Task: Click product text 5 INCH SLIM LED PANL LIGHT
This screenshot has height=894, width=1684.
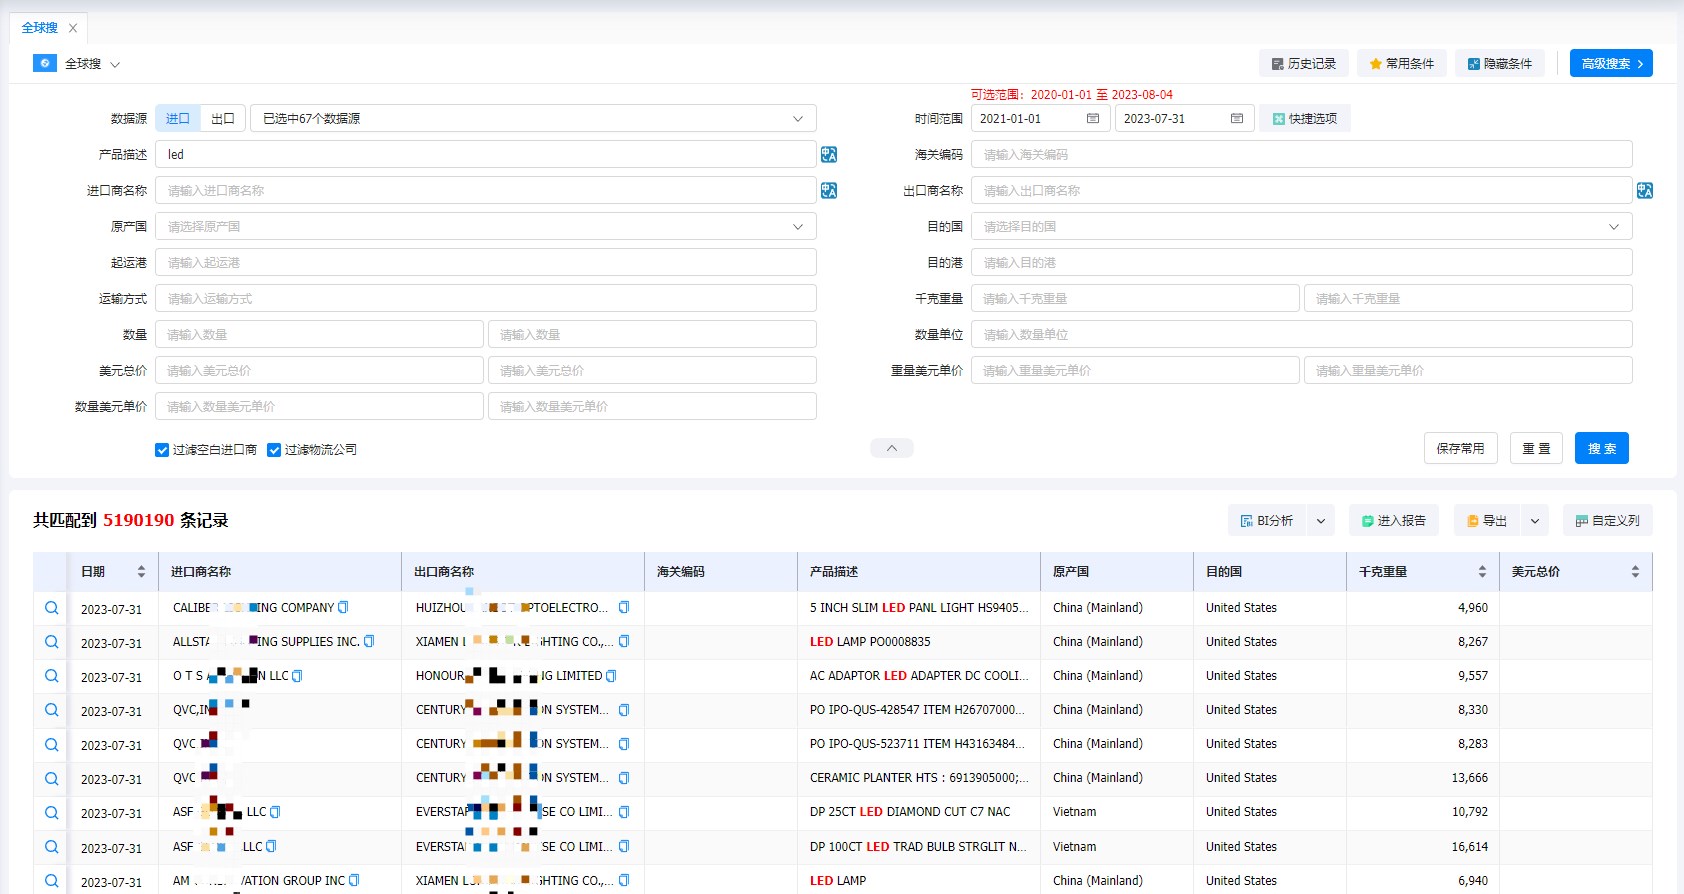Action: point(919,607)
